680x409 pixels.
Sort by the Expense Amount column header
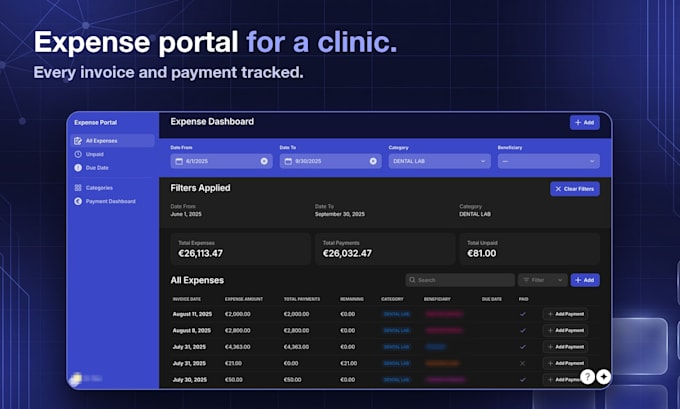click(244, 299)
